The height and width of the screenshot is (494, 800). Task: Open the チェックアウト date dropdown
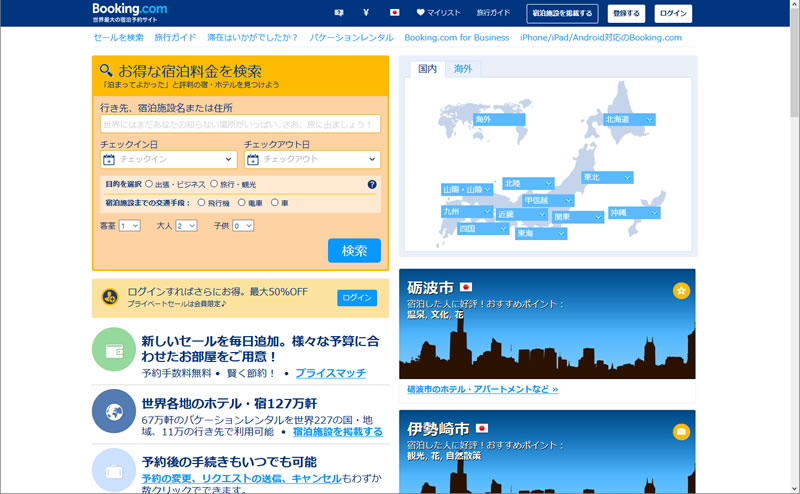click(312, 160)
